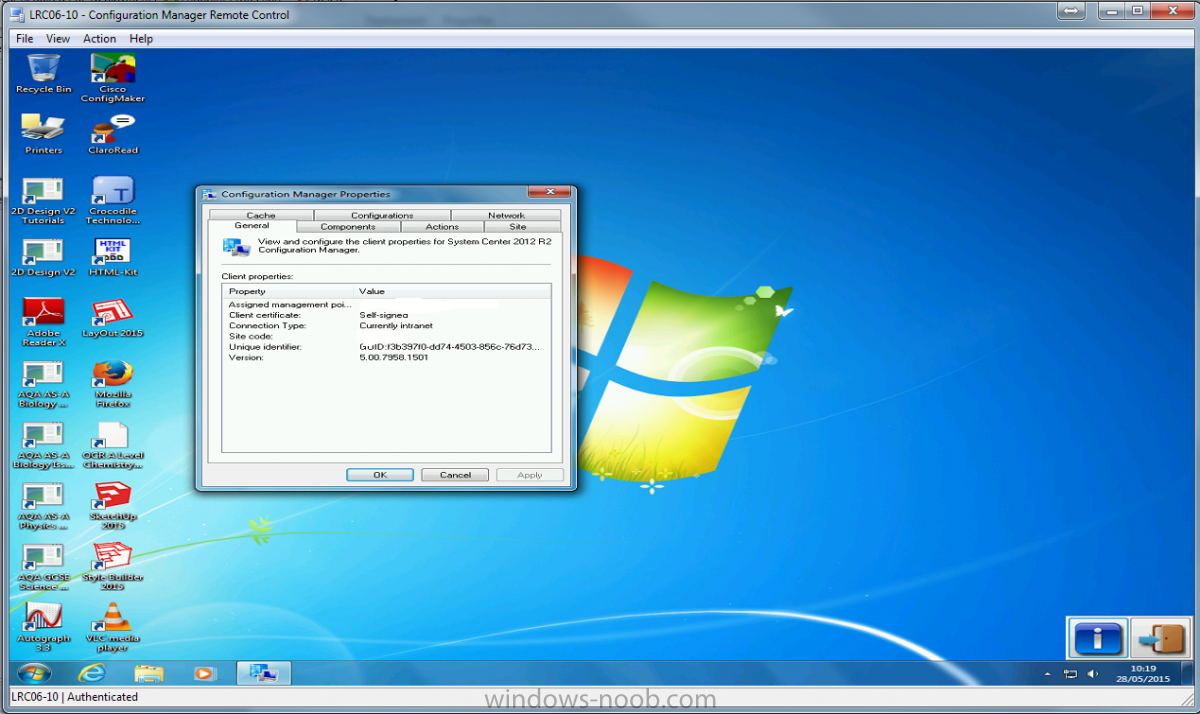Click the Property column header

tap(288, 291)
